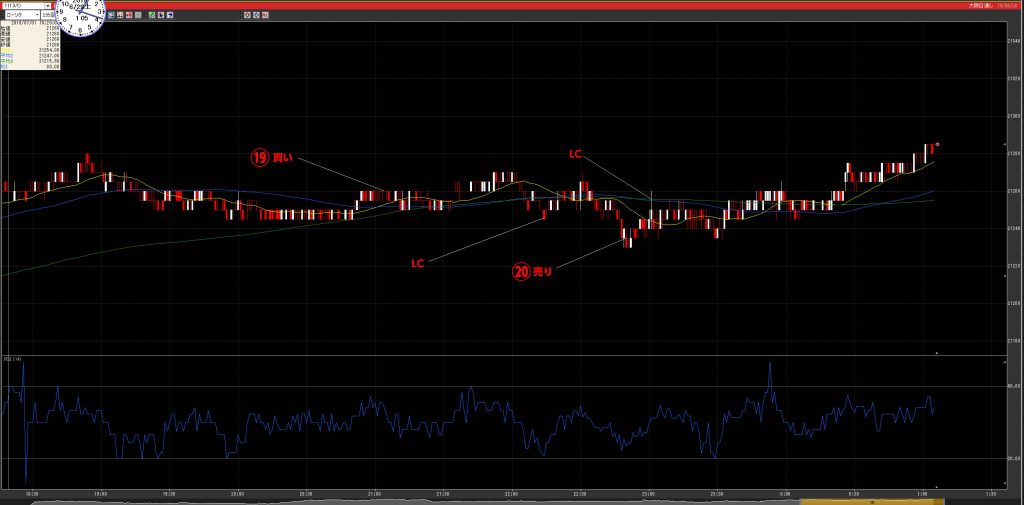Click the latest candle's red price marker
The image size is (1024, 505).
(937, 144)
